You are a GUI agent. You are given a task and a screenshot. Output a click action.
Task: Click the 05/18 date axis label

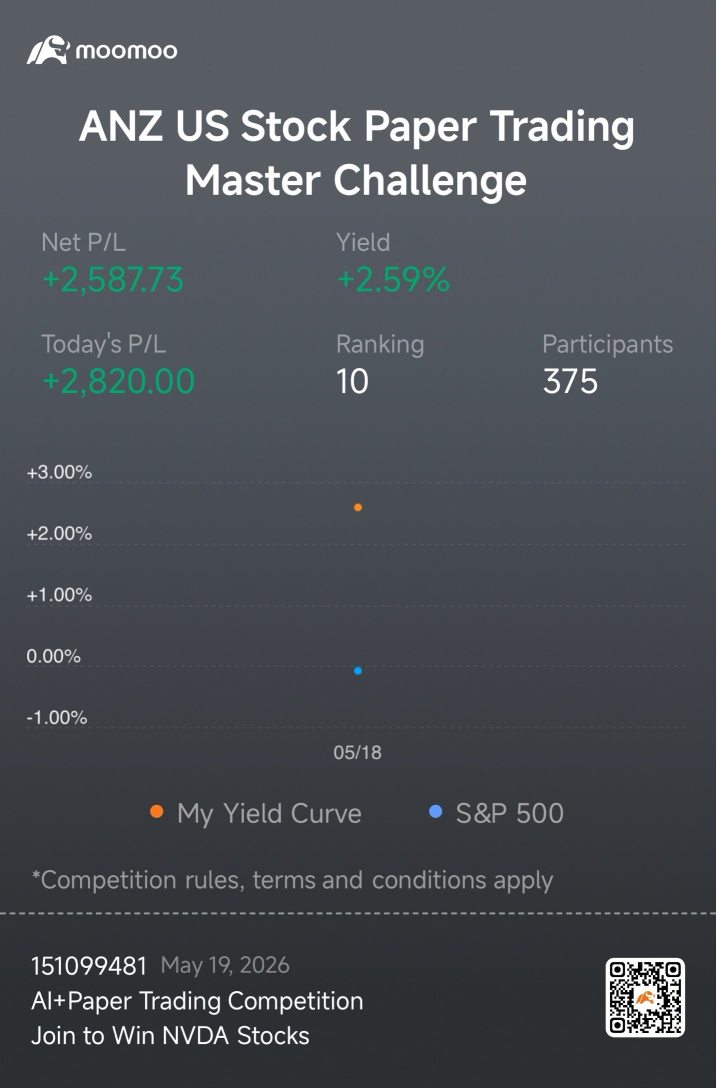[357, 752]
